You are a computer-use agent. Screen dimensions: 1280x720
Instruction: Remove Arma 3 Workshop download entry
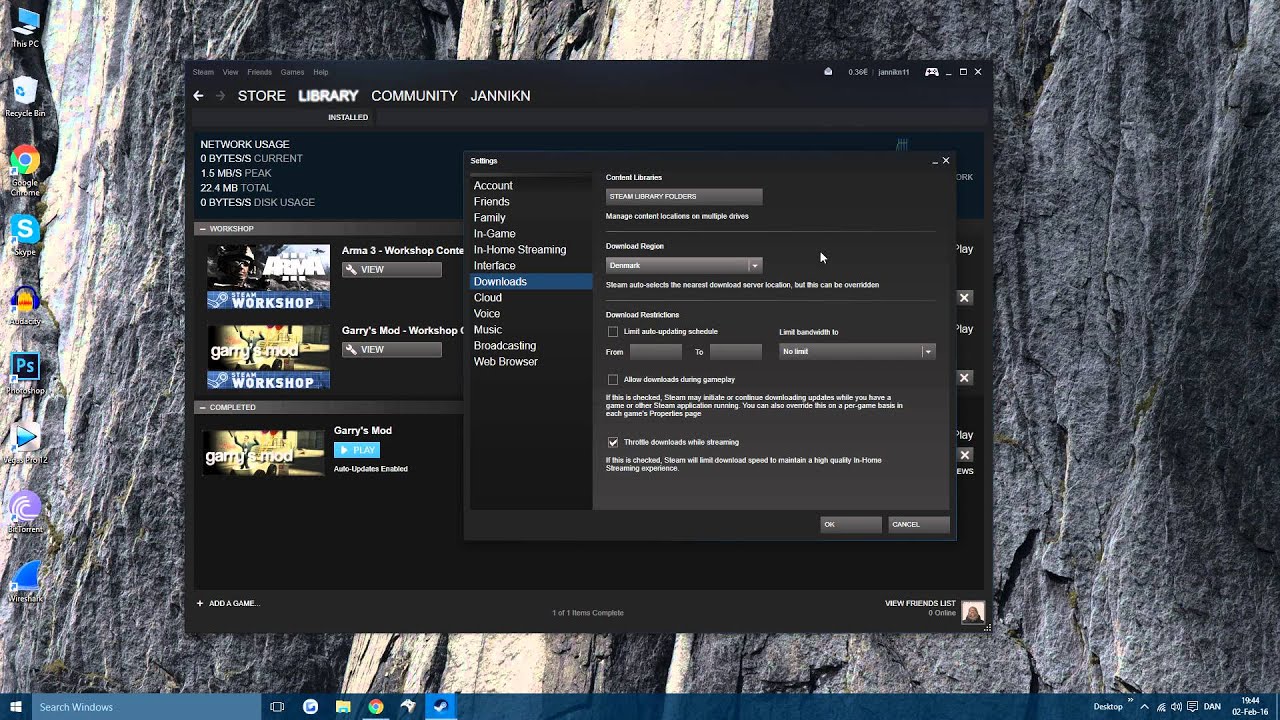964,298
